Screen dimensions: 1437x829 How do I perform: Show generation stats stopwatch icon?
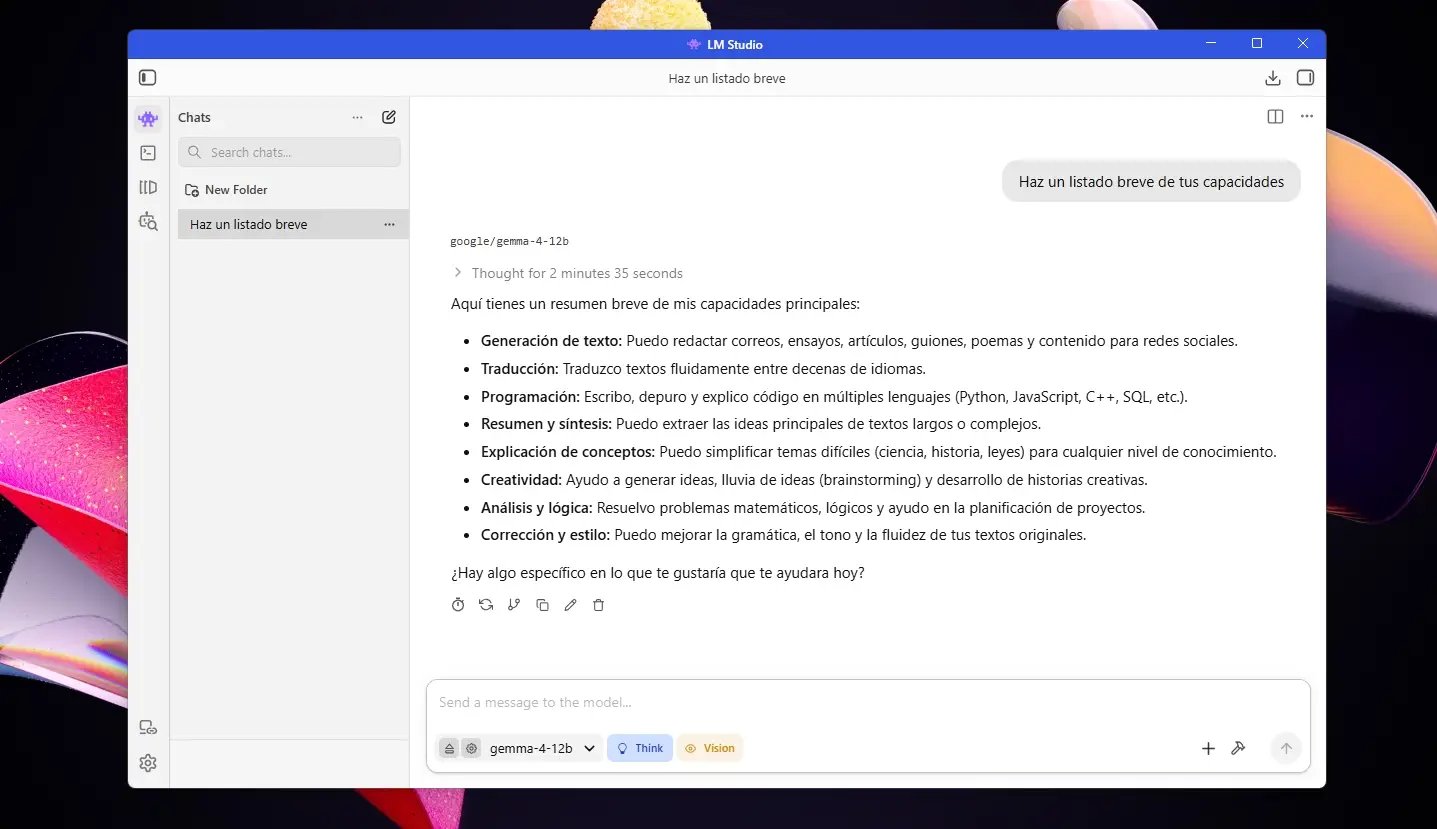click(458, 605)
